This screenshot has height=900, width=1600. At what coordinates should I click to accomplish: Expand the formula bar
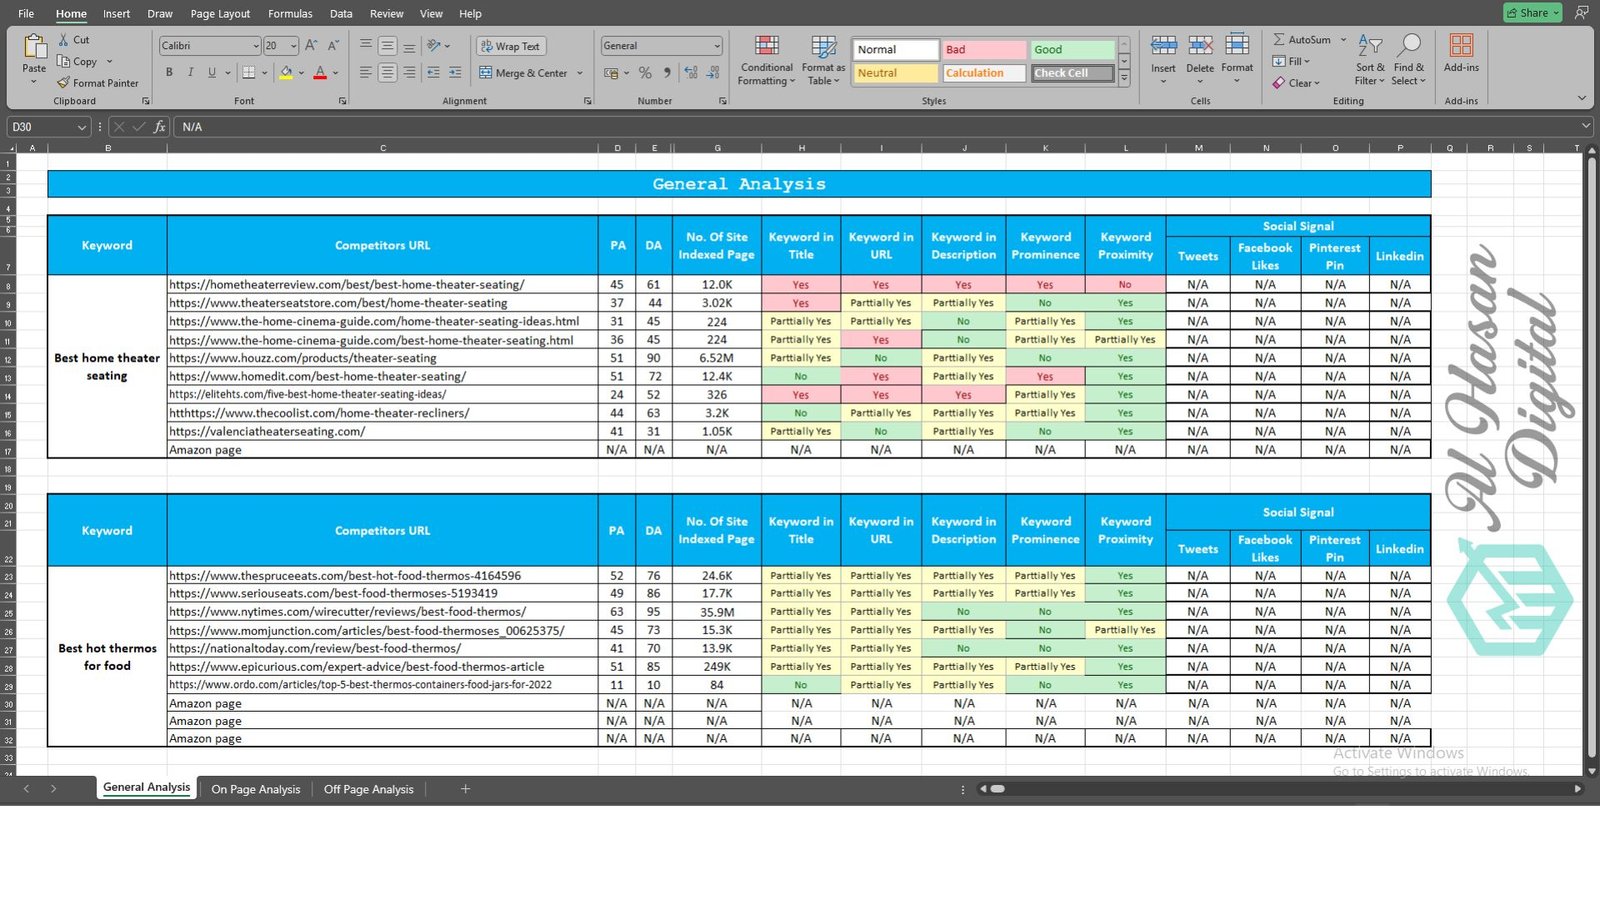point(1586,126)
